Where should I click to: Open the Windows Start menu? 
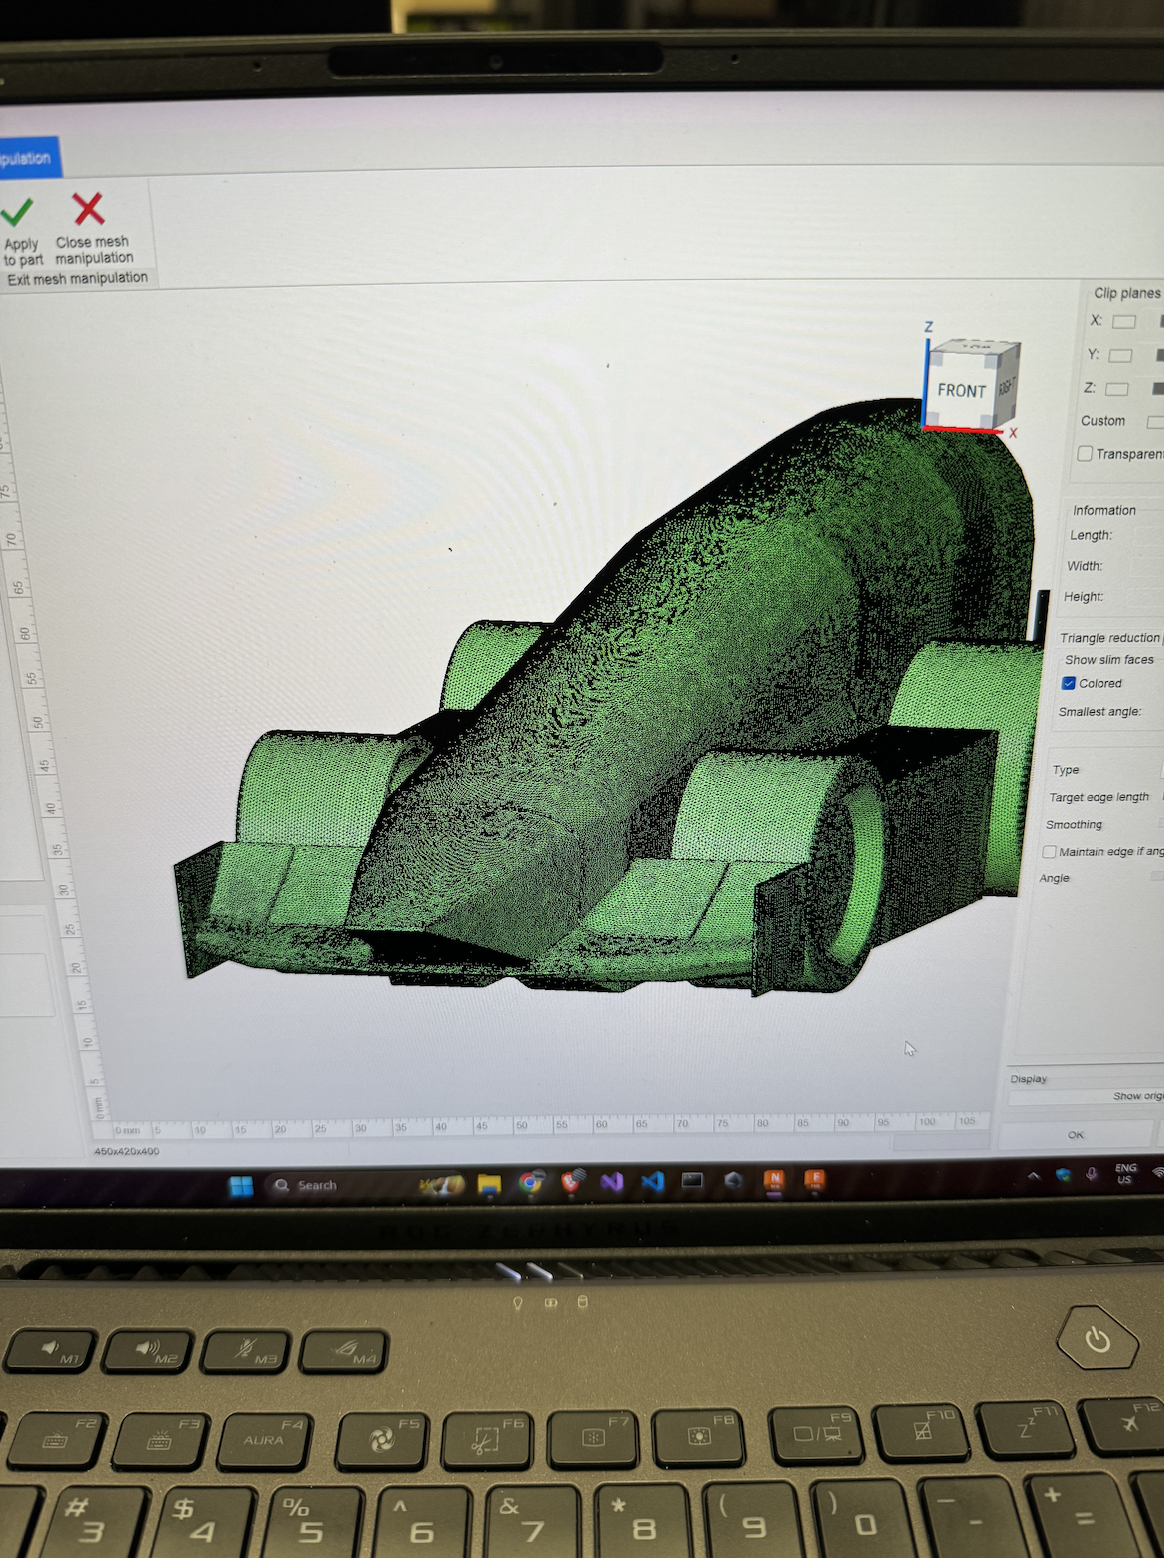tap(241, 1186)
